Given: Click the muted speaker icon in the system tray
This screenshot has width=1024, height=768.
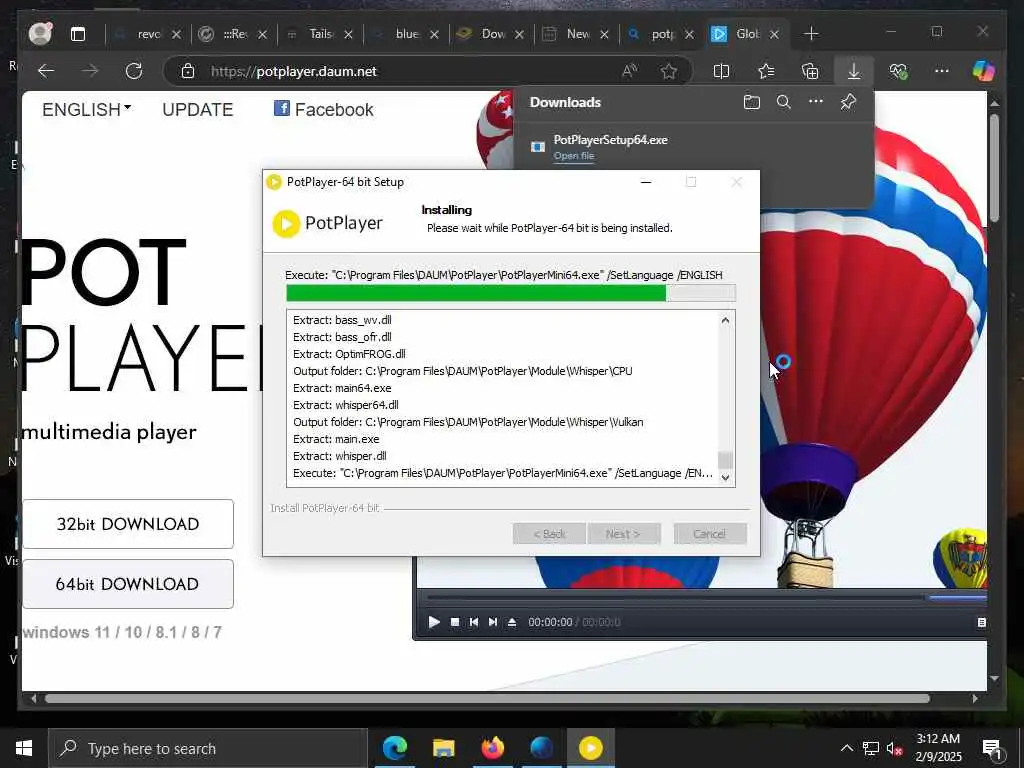Looking at the screenshot, I should 894,748.
